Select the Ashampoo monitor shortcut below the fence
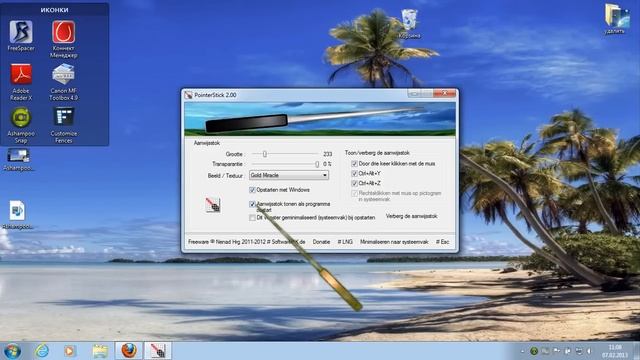The height and width of the screenshot is (360, 640). pyautogui.click(x=18, y=160)
